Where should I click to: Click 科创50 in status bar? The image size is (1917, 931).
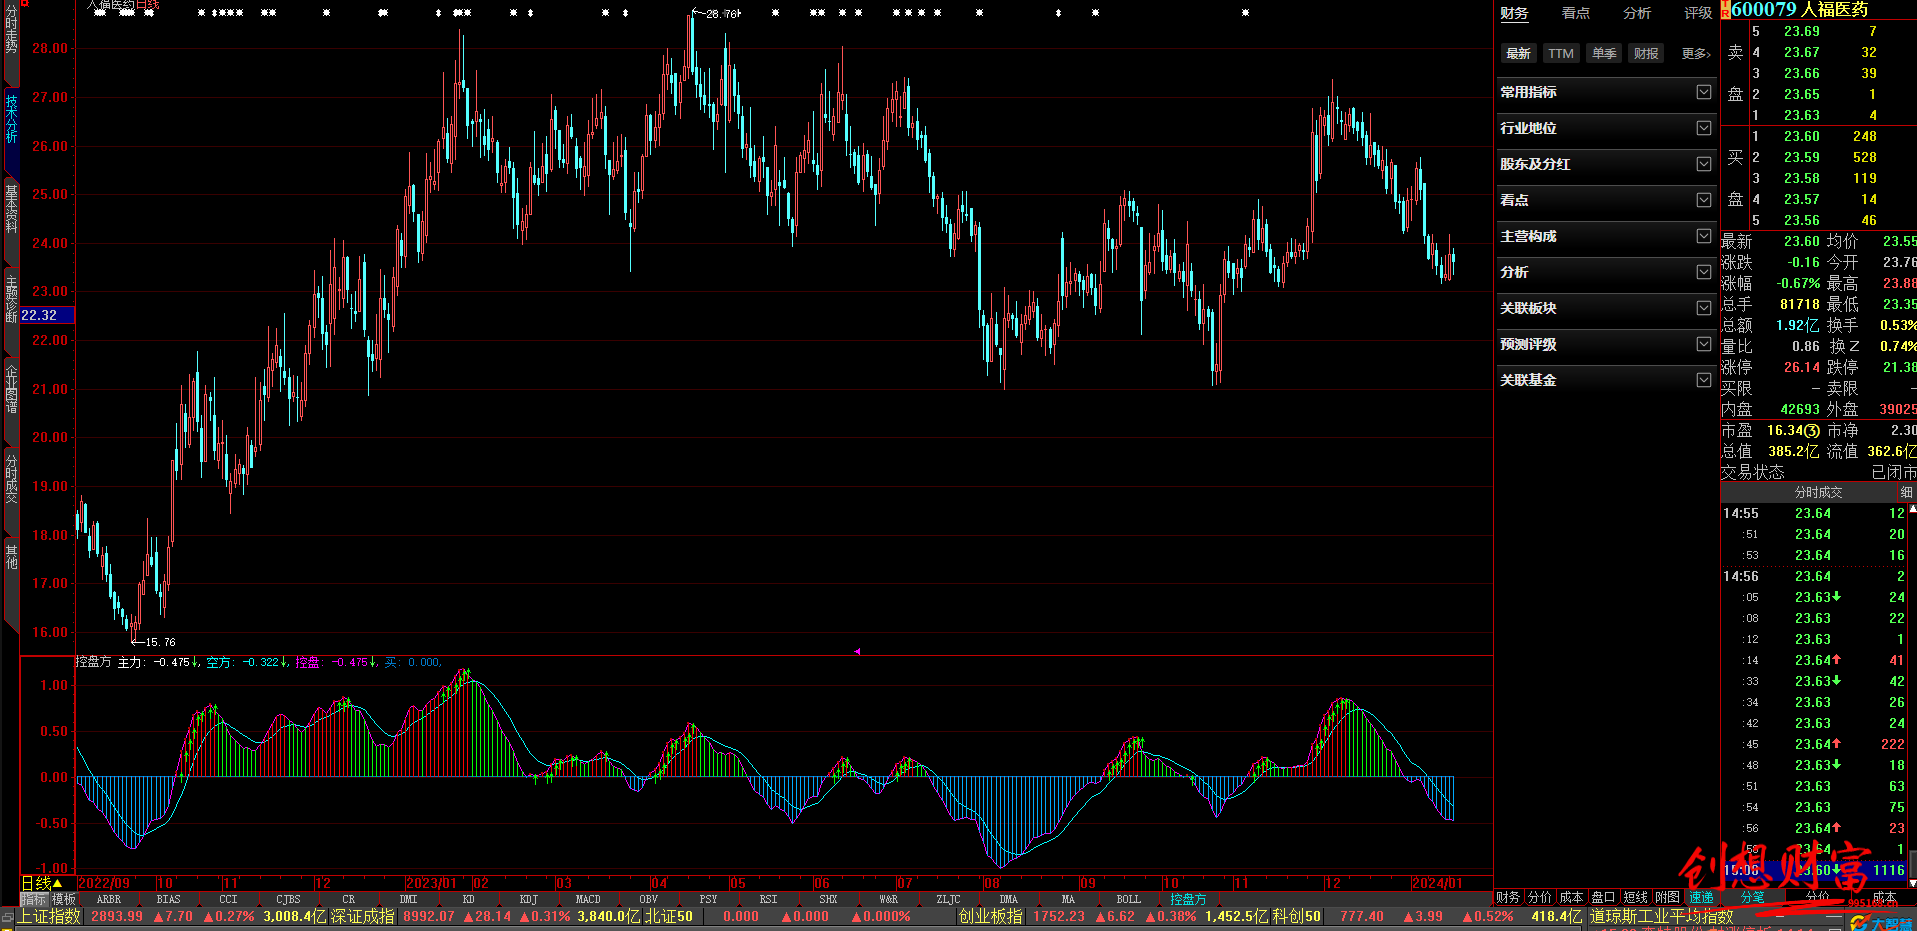pyautogui.click(x=1297, y=916)
